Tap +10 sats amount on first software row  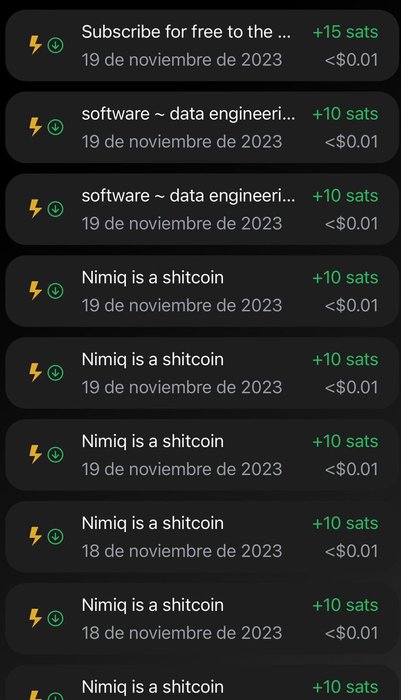345,114
